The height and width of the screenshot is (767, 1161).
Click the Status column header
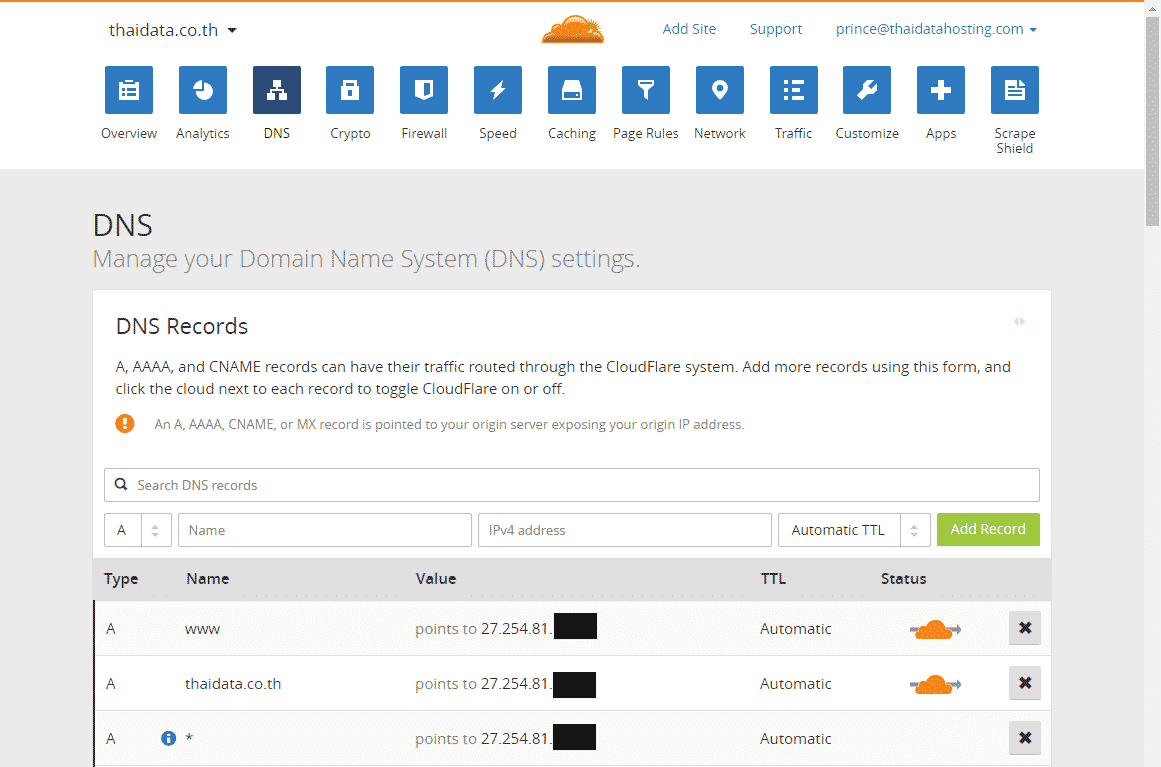[x=903, y=579]
